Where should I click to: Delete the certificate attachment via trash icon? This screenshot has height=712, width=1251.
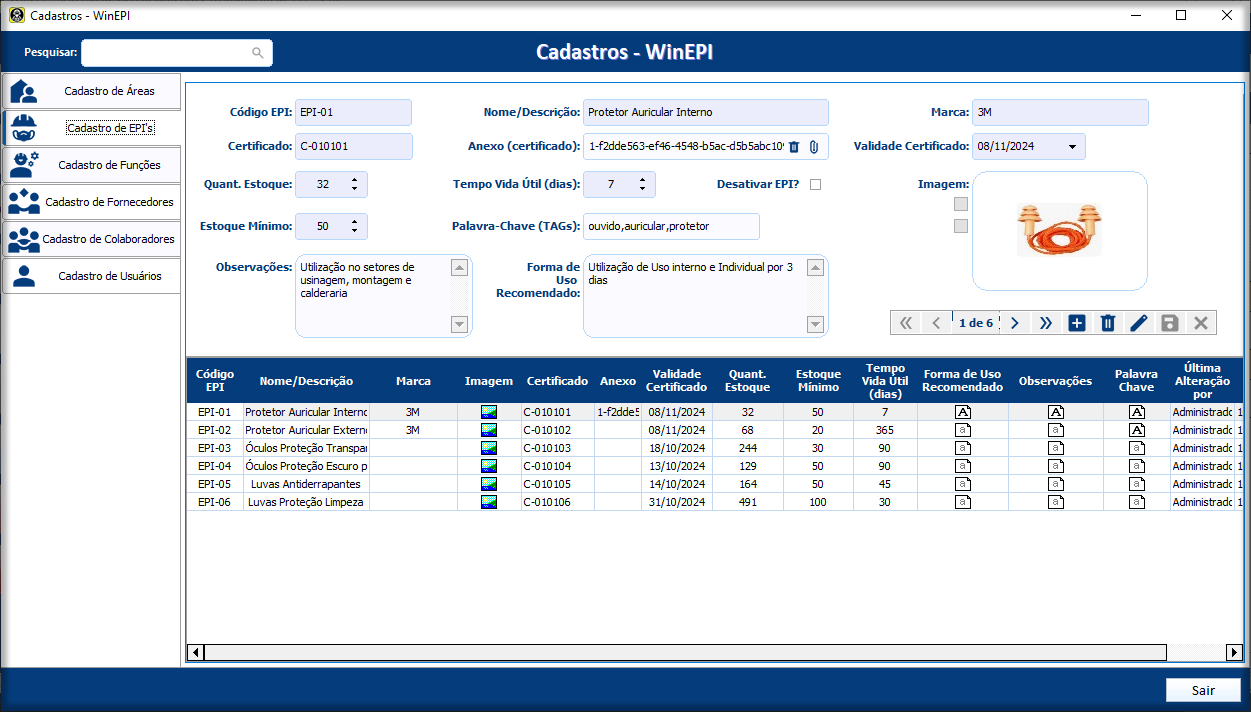click(x=794, y=147)
